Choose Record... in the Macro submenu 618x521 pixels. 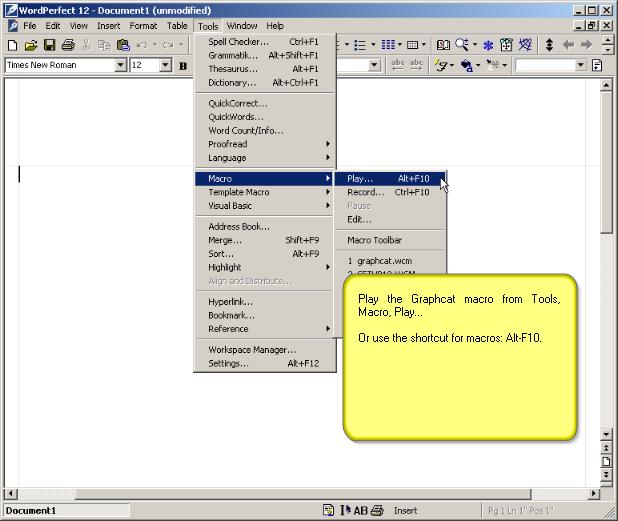pos(390,192)
